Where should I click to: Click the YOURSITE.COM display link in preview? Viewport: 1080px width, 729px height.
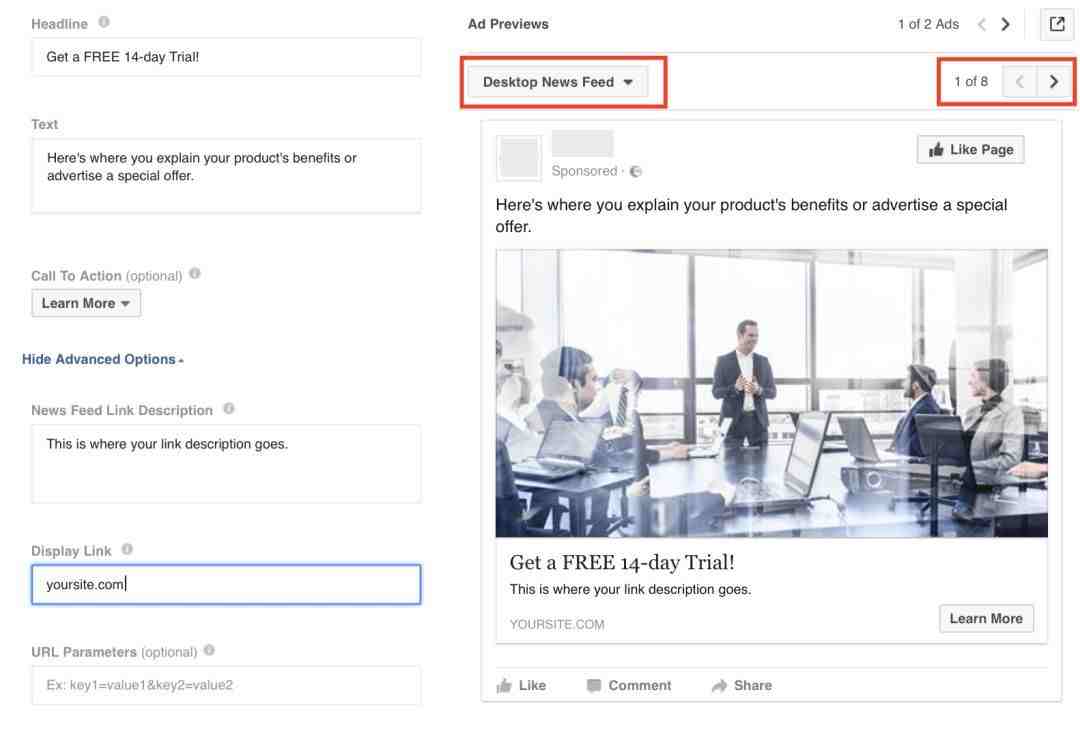(x=557, y=624)
